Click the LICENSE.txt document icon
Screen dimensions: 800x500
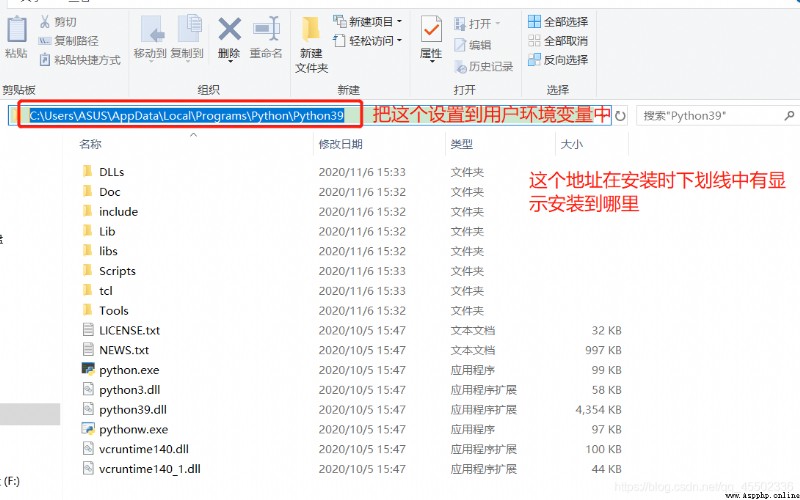coord(88,330)
